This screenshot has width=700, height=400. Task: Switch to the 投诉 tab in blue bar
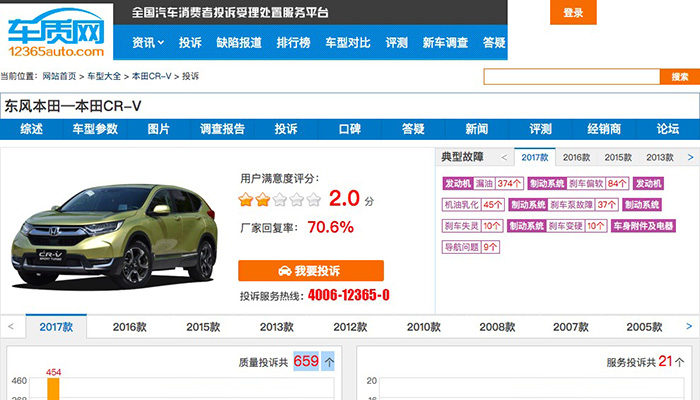(286, 129)
